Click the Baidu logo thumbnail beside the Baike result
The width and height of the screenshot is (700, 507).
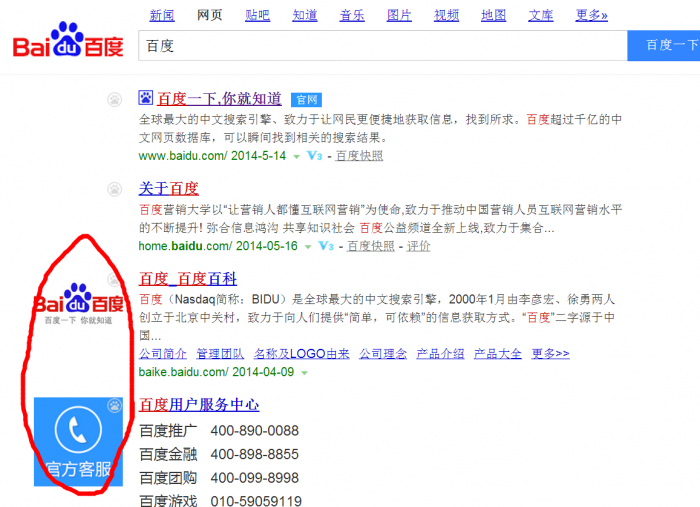click(x=78, y=303)
